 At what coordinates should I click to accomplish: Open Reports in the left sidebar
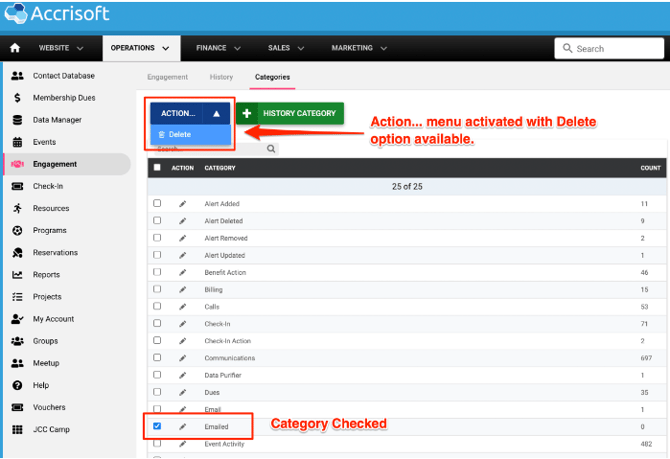click(x=46, y=275)
